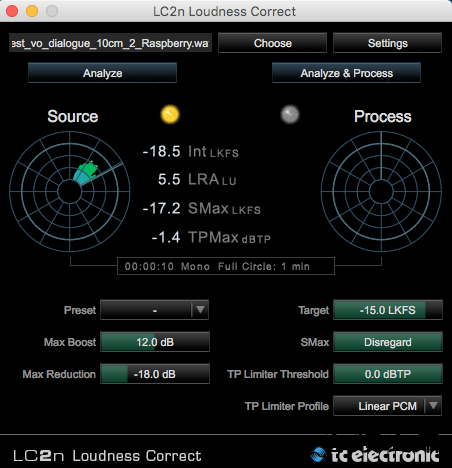The image size is (452, 468).
Task: Open the Settings button
Action: click(387, 43)
